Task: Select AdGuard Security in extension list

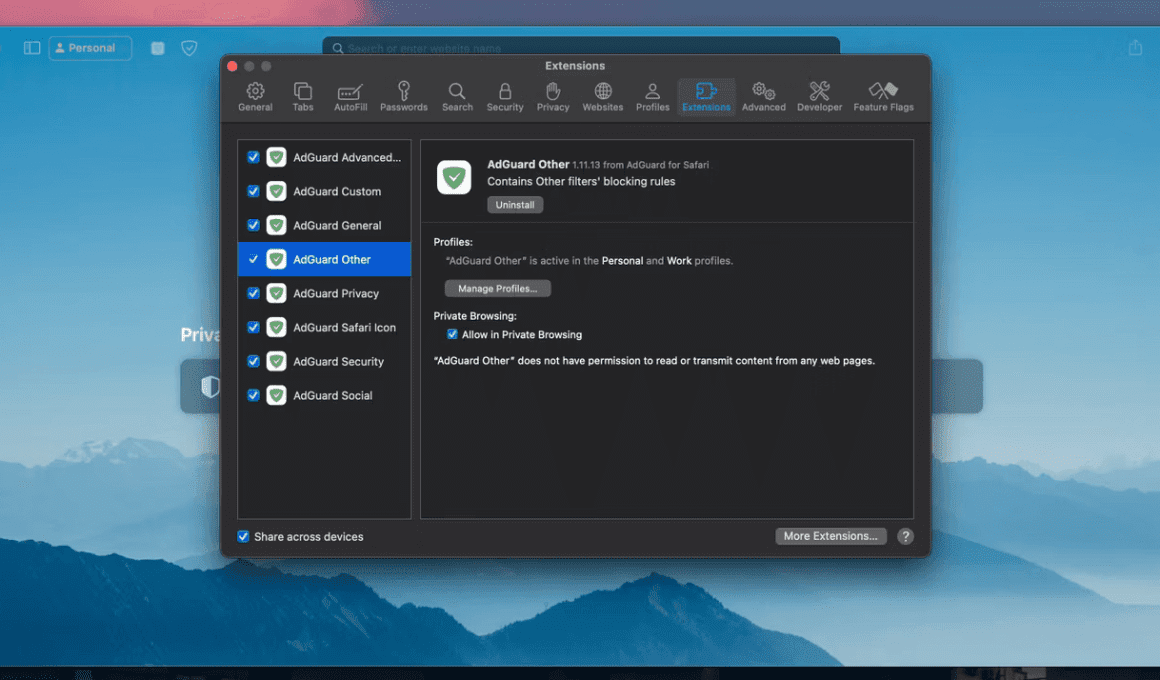Action: (x=324, y=361)
